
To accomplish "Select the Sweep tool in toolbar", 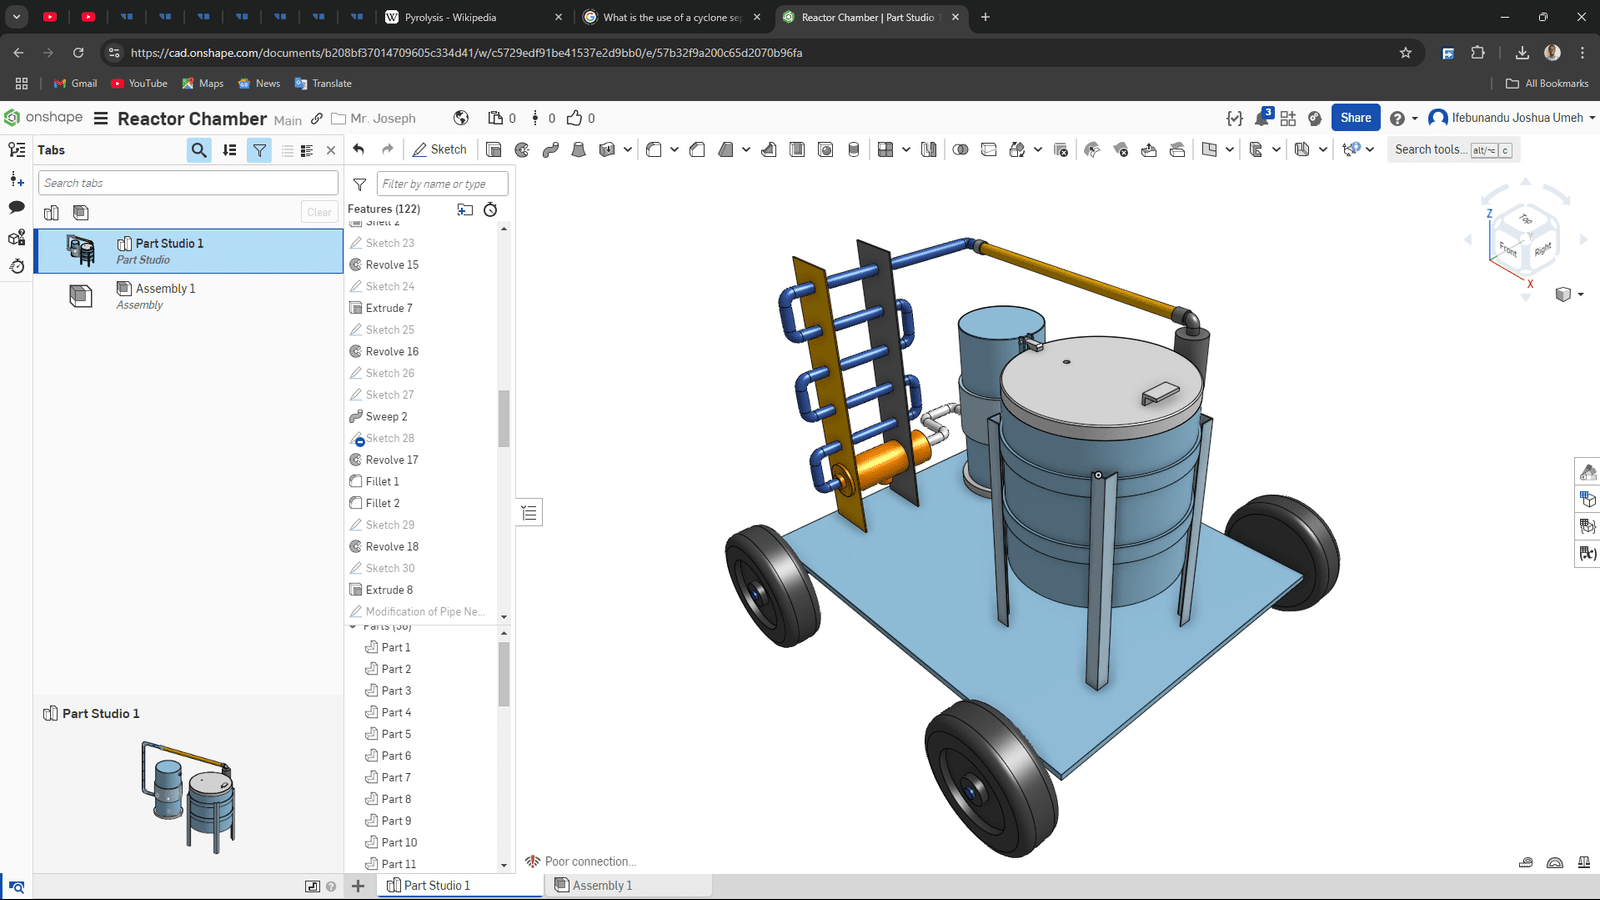I will click(550, 150).
